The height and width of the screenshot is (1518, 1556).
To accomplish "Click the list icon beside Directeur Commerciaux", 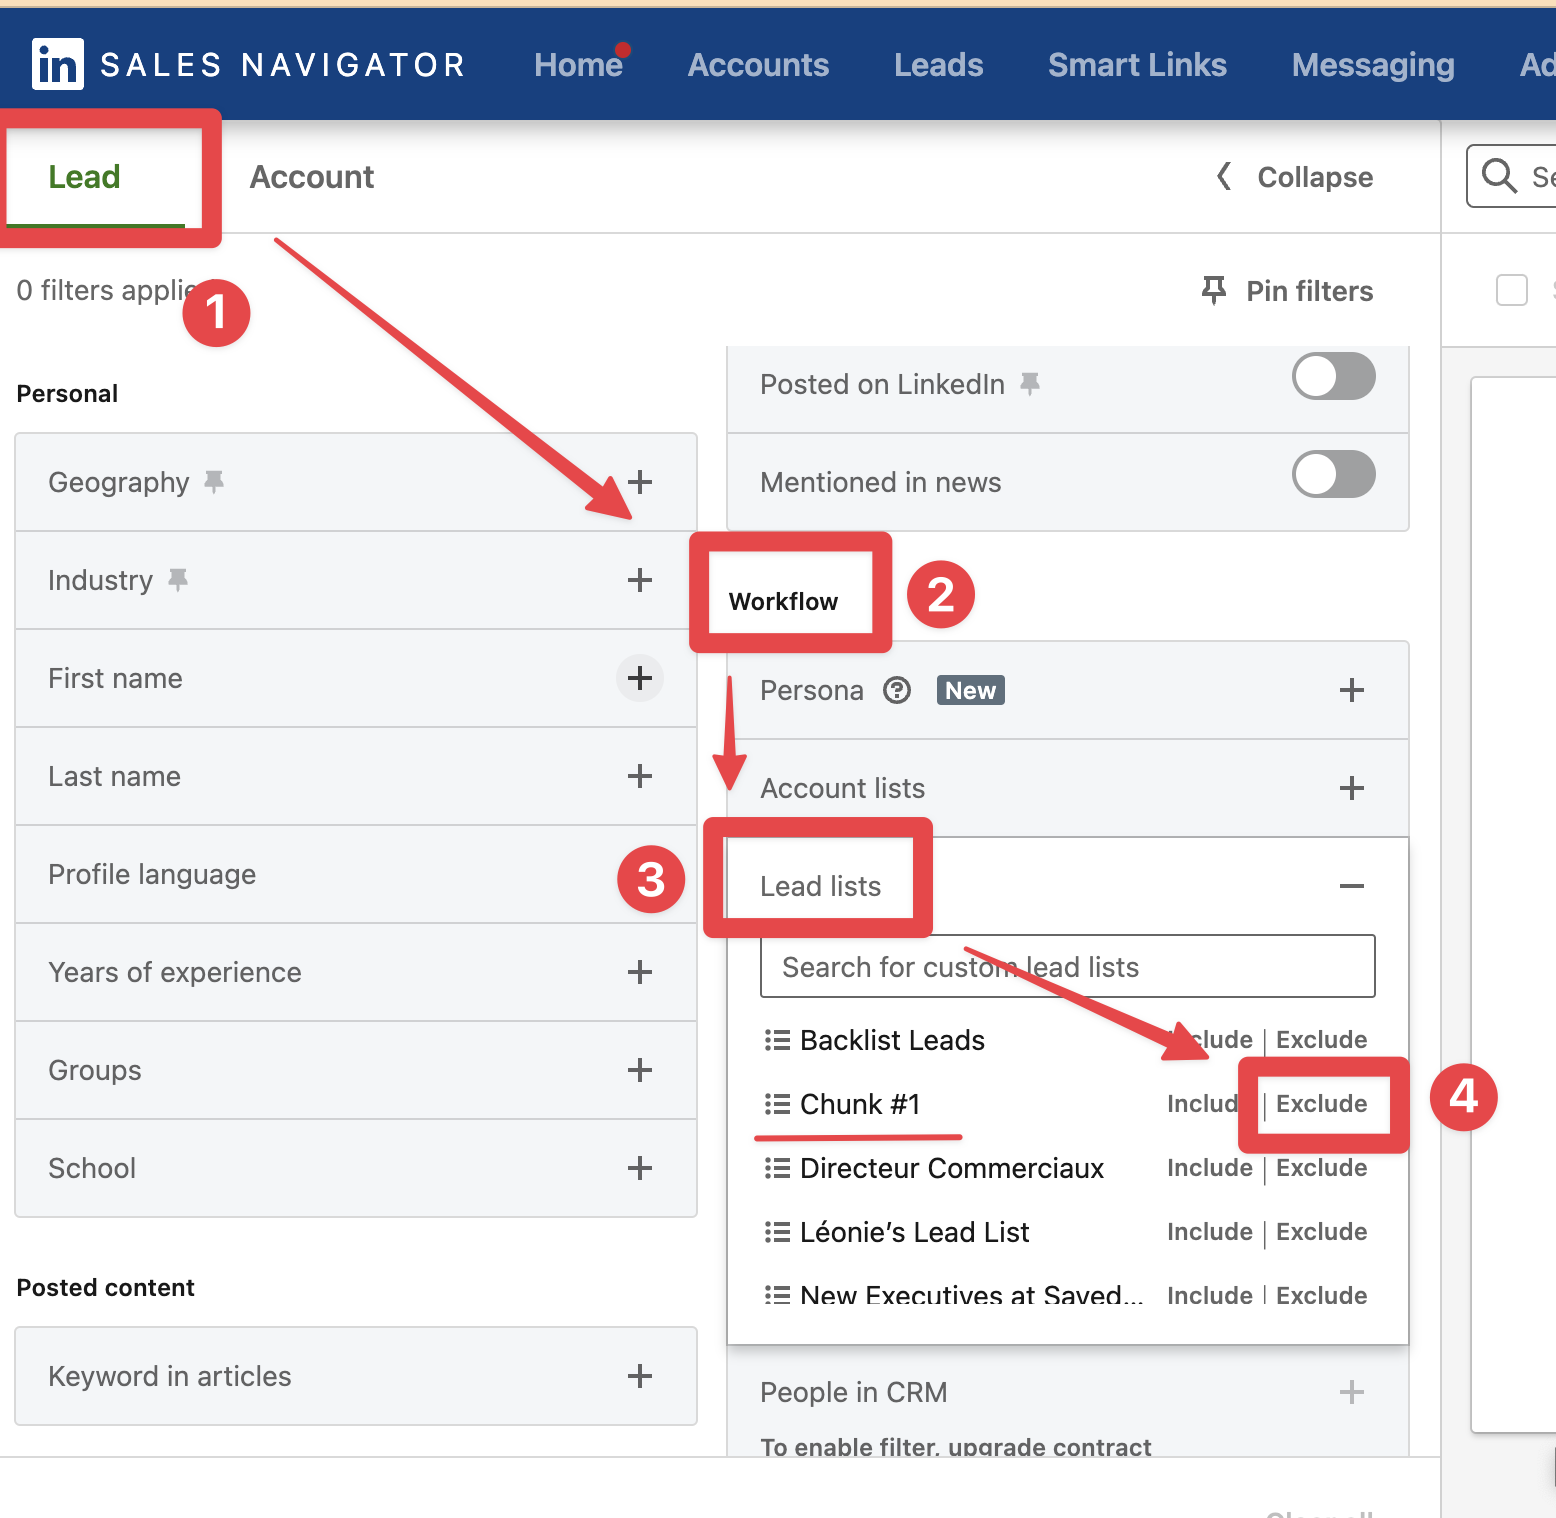I will pos(777,1168).
